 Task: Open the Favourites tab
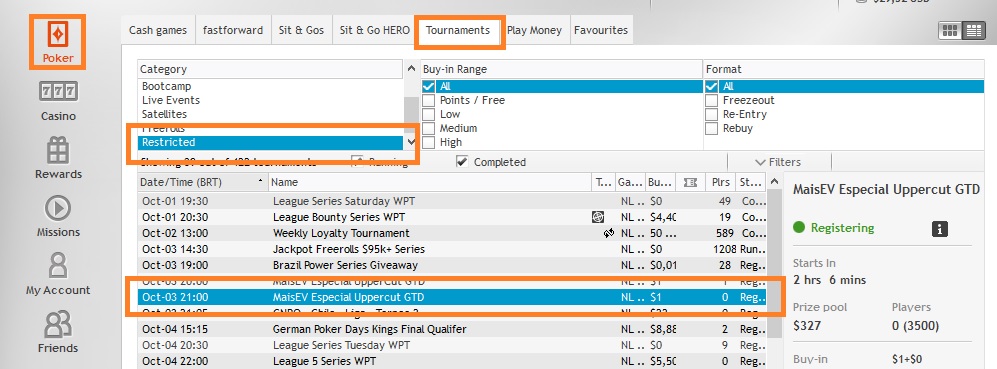[601, 30]
